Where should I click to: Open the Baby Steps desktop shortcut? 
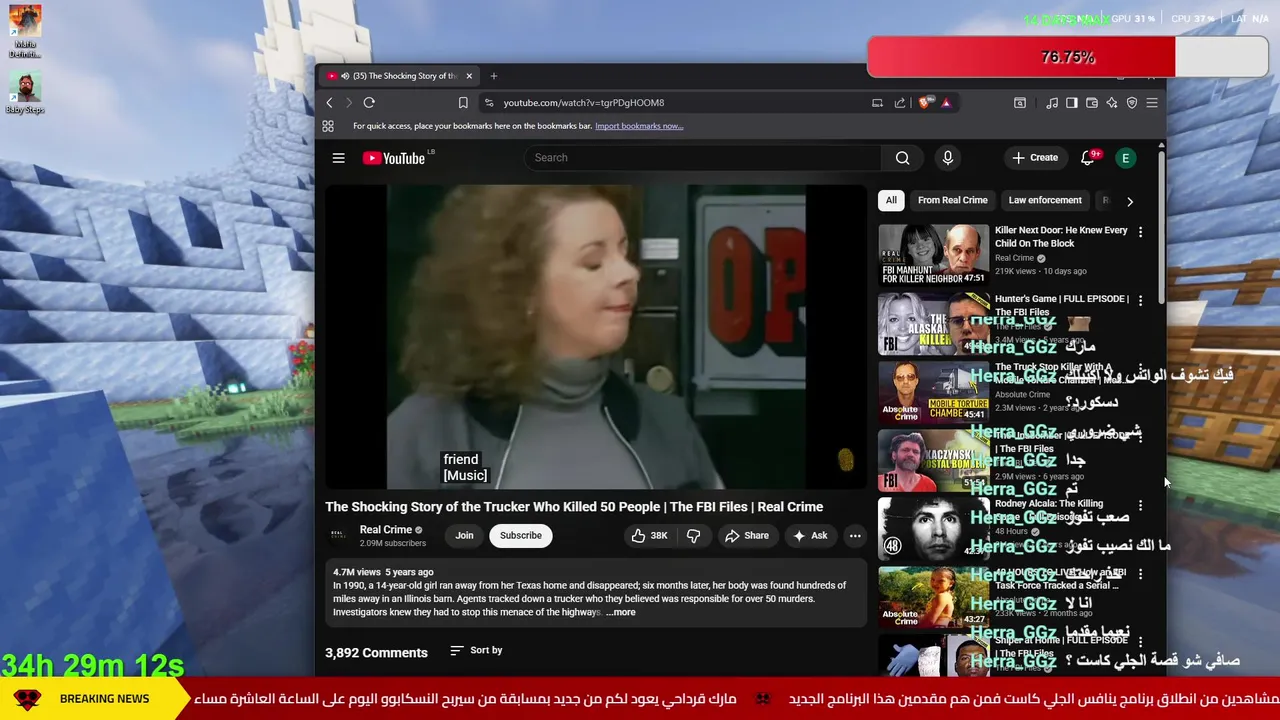[x=25, y=93]
